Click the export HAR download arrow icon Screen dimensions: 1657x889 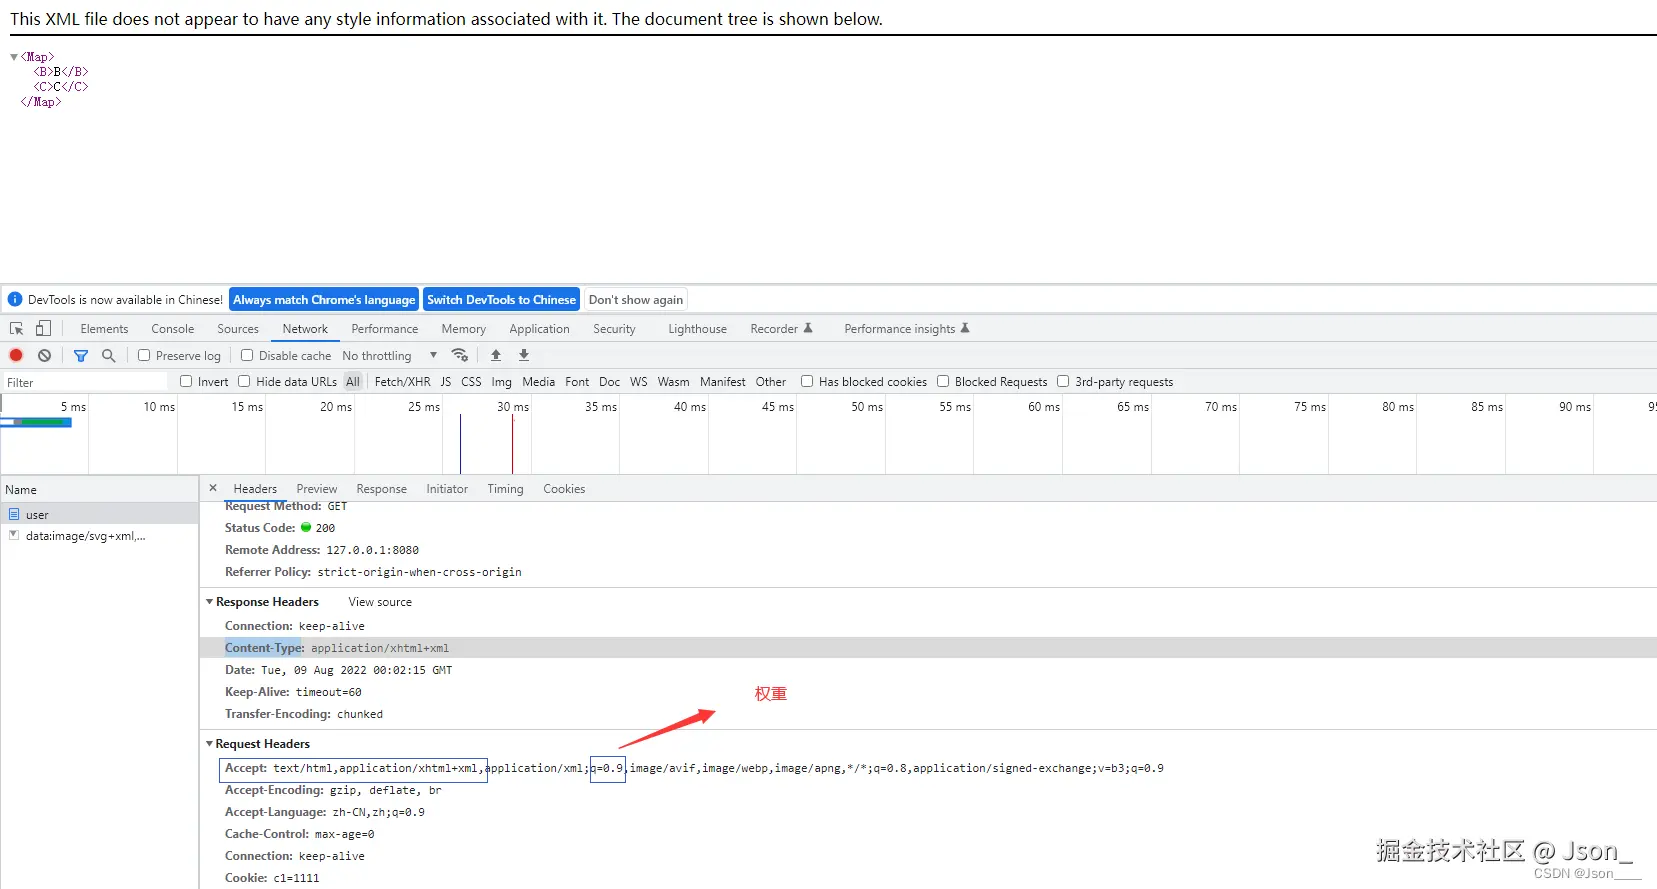click(524, 355)
